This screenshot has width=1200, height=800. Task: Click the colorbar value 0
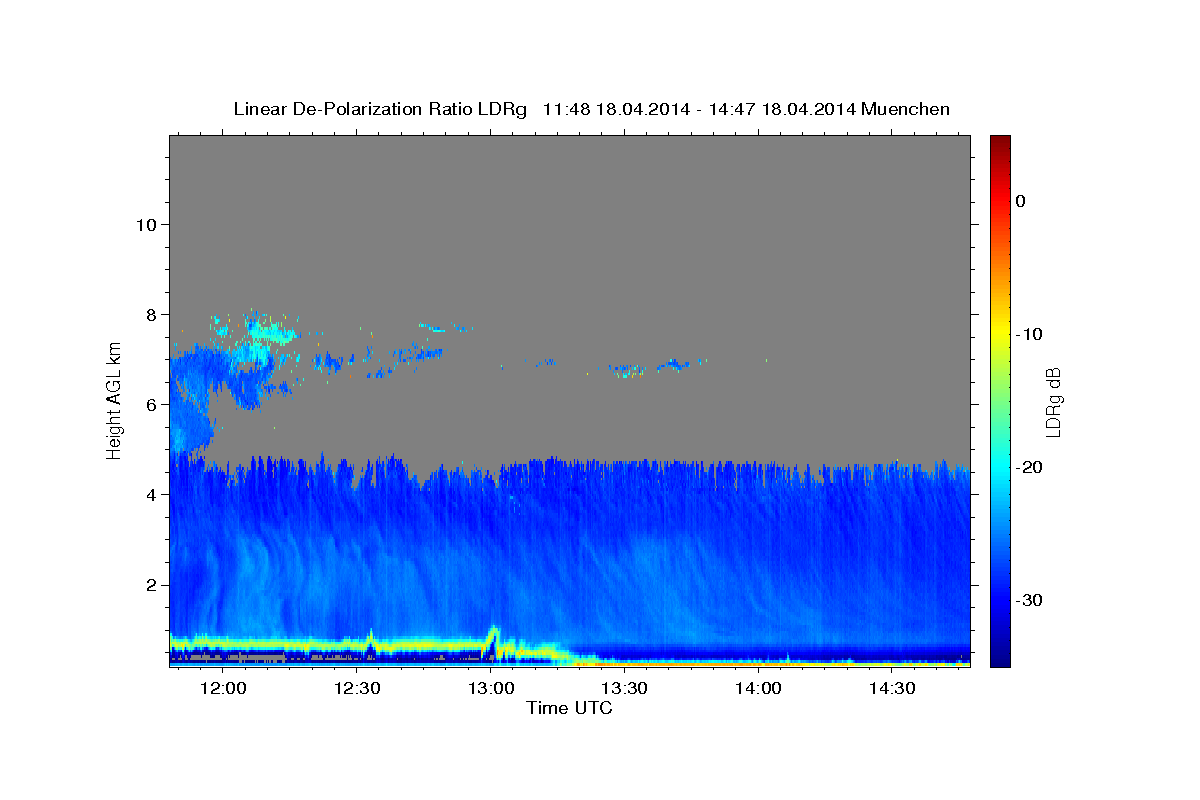[1021, 201]
